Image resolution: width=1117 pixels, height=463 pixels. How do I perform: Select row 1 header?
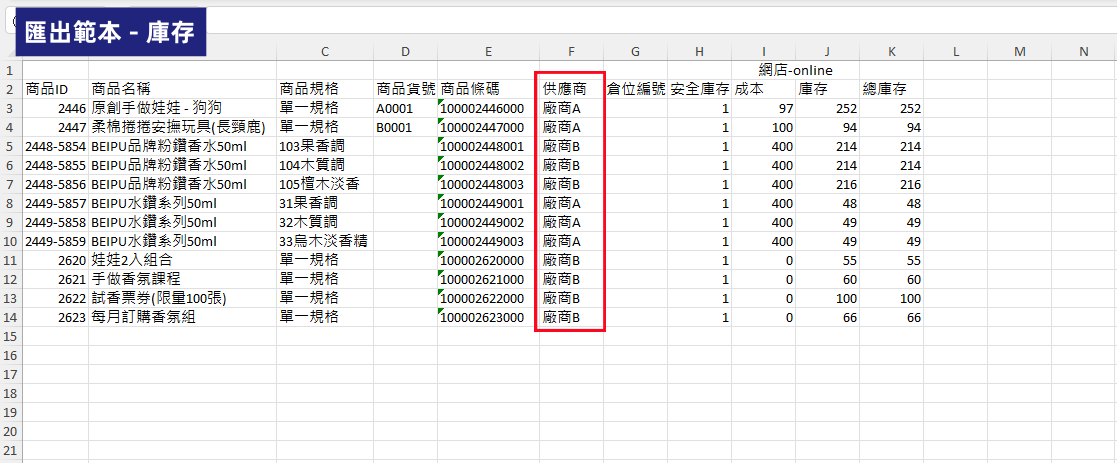click(x=11, y=71)
